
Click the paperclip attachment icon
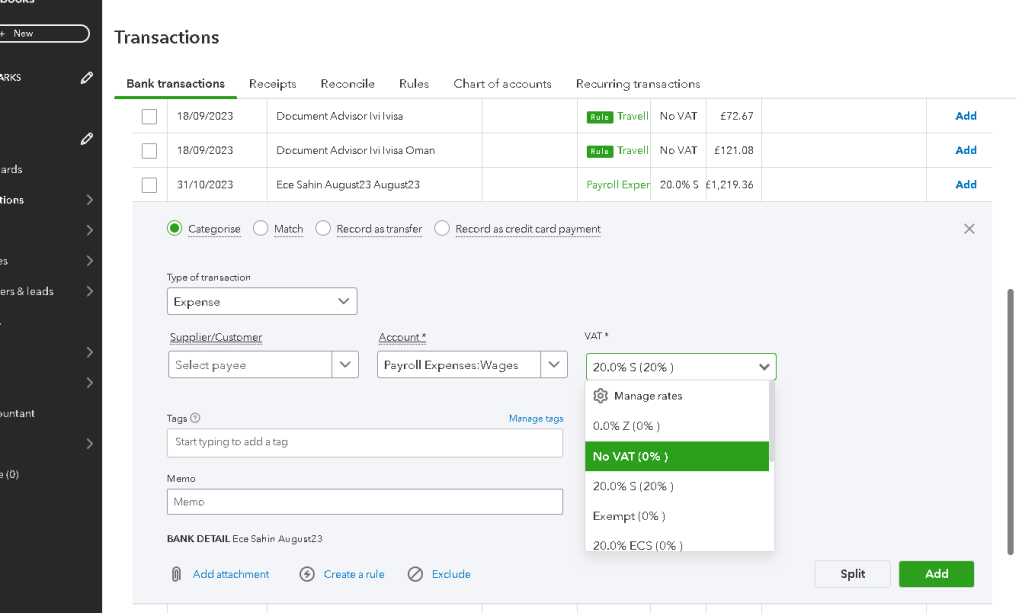tap(176, 574)
